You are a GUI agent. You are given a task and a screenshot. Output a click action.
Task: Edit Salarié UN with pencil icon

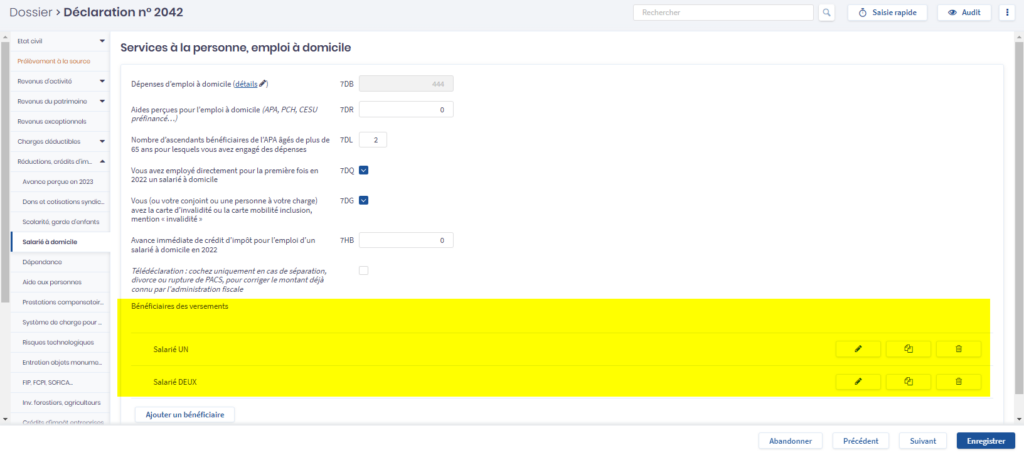tap(858, 349)
